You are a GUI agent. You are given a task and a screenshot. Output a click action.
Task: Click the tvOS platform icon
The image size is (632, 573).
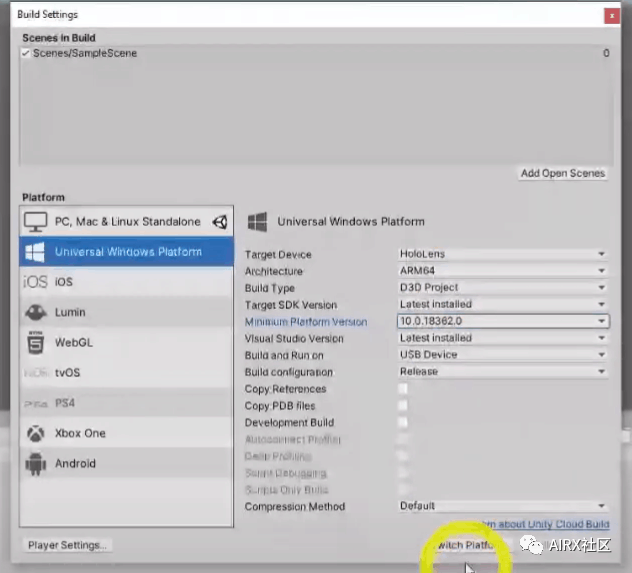point(35,373)
